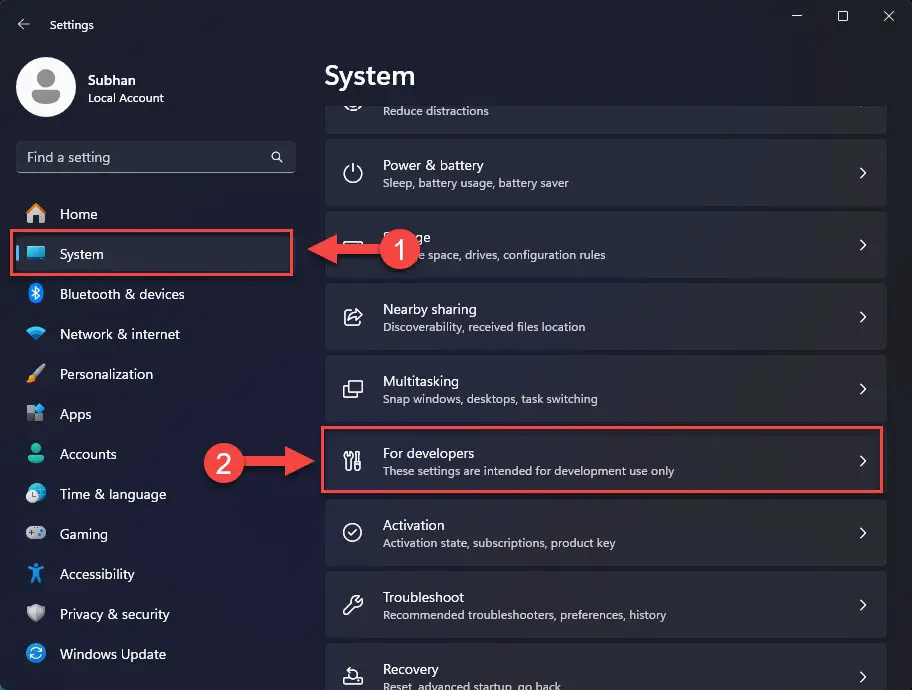Click the user profile avatar

[46, 87]
